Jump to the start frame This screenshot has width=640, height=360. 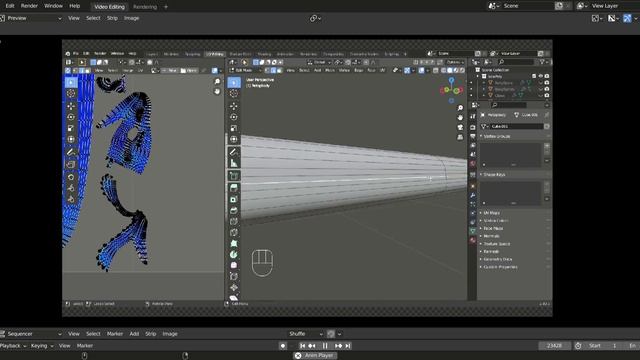(x=302, y=346)
